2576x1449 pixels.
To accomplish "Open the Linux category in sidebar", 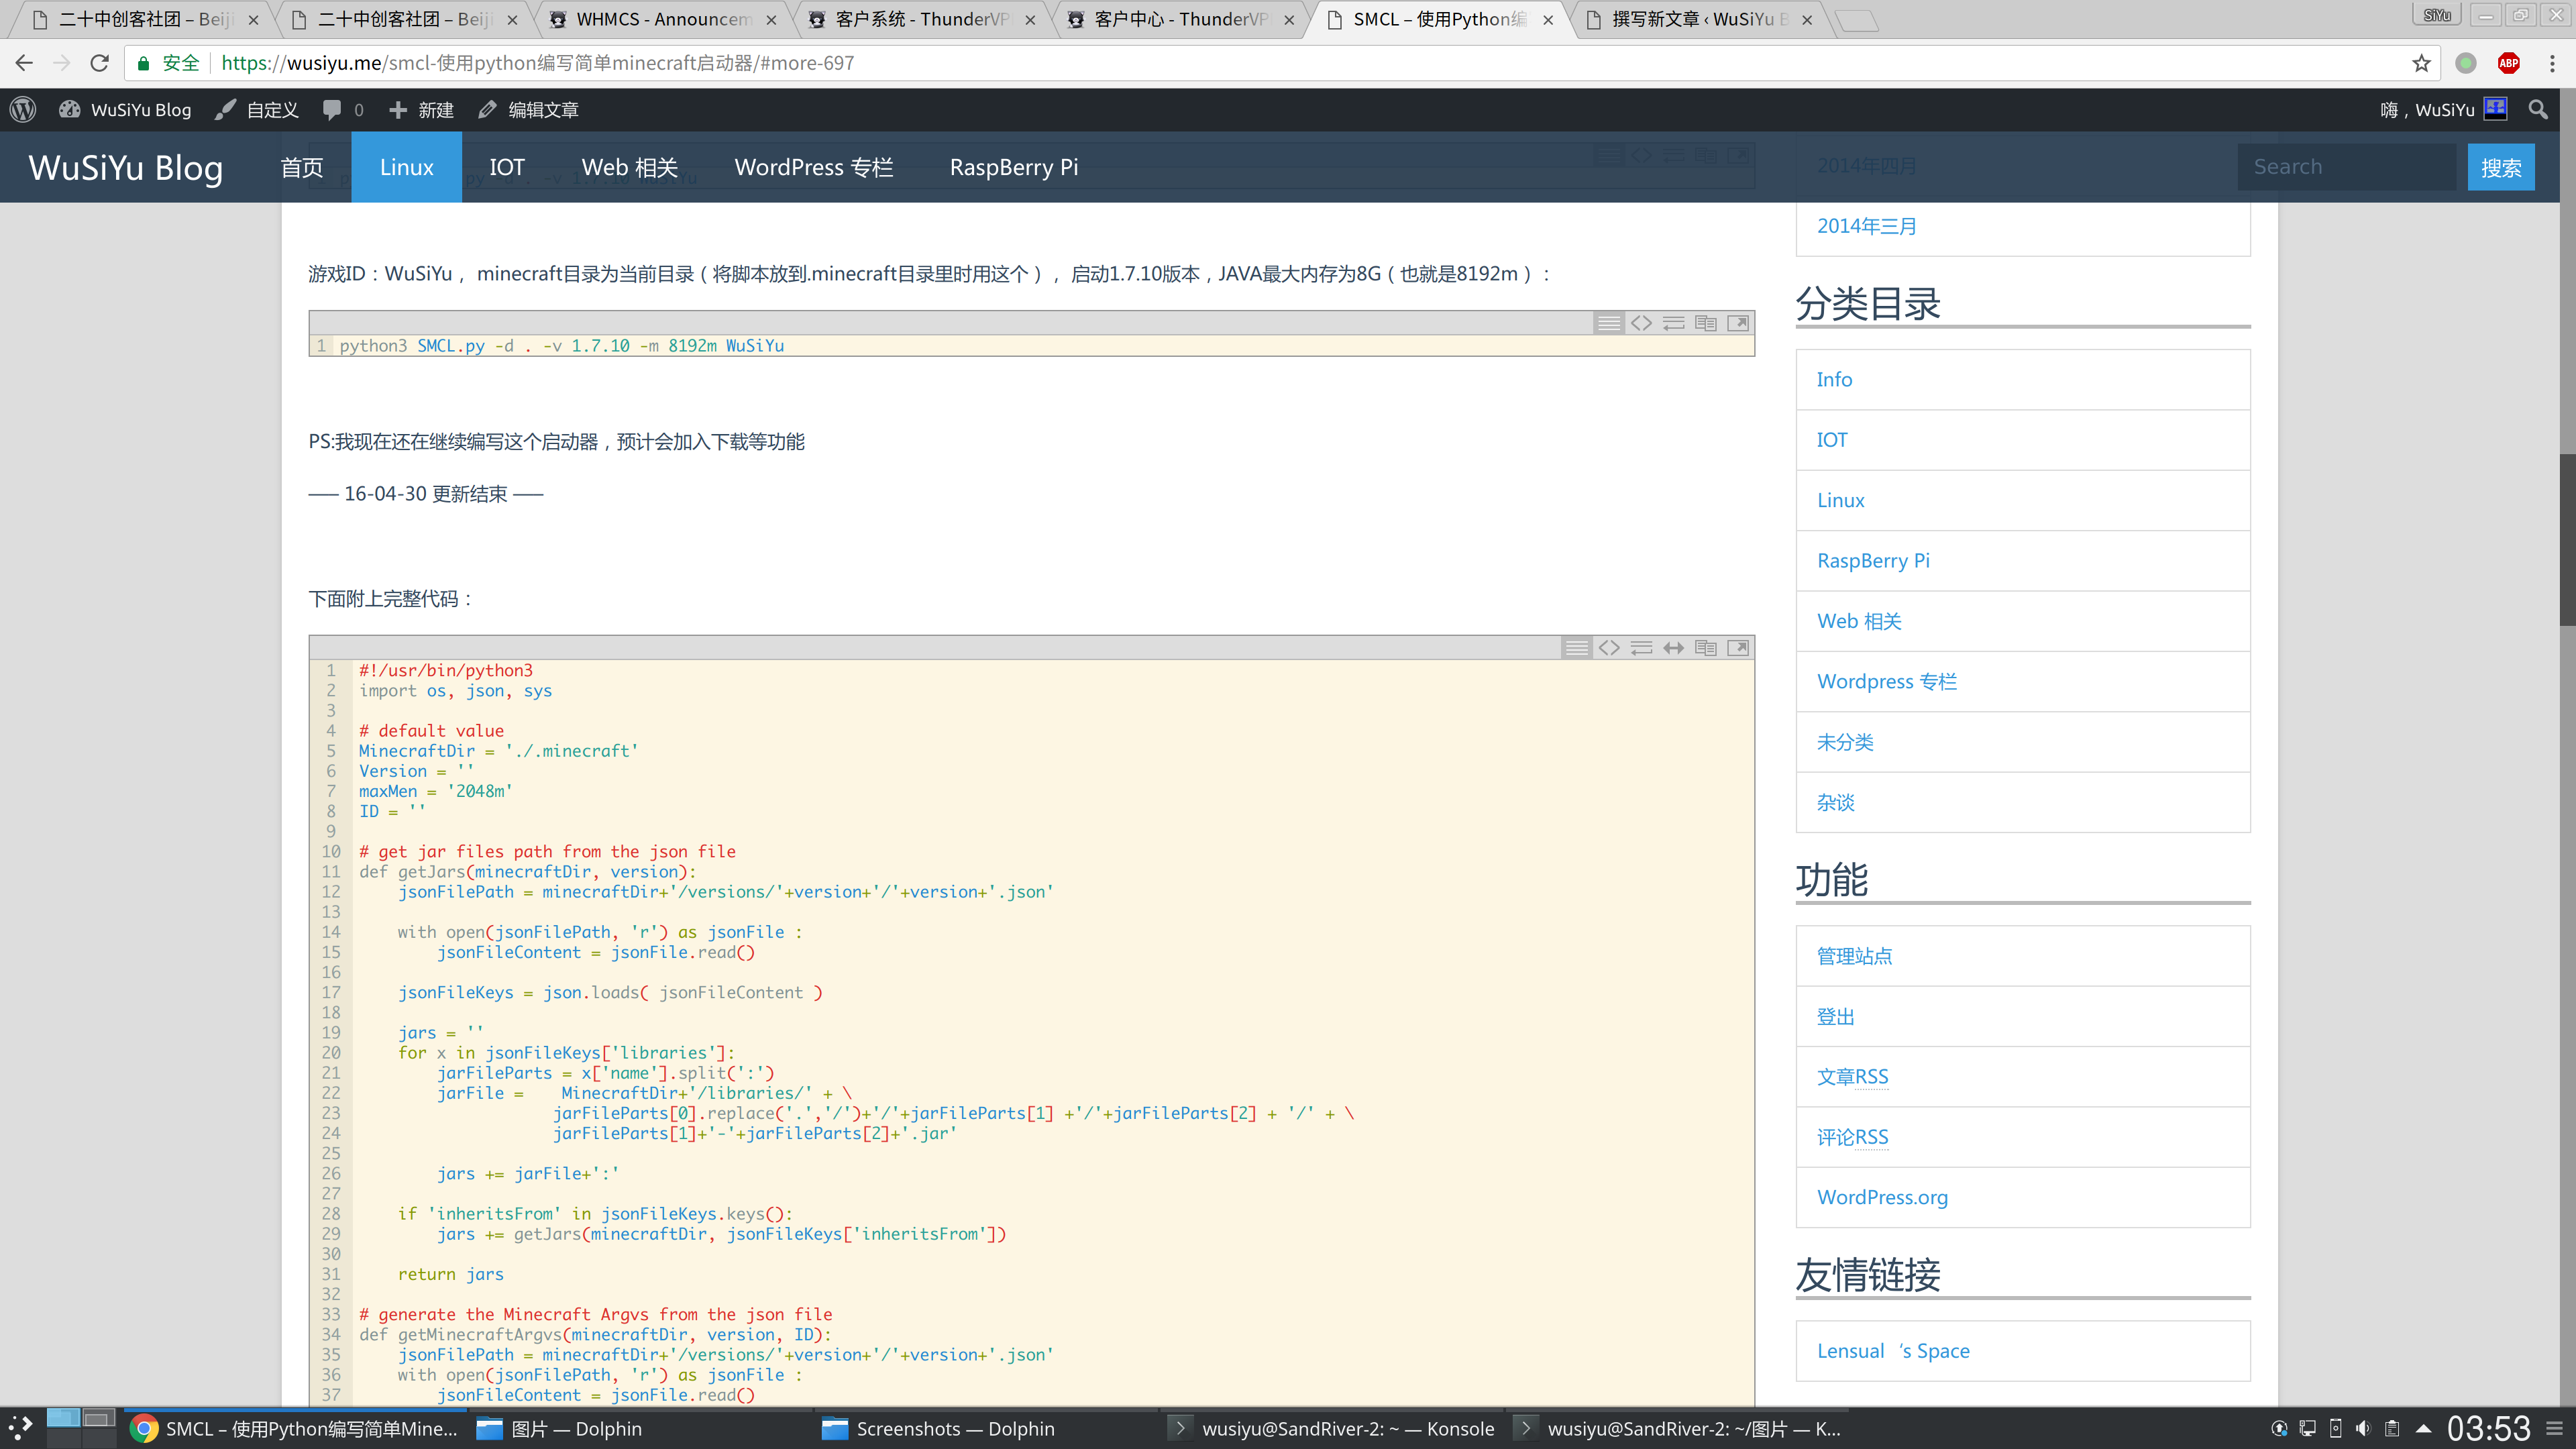I will [1840, 500].
